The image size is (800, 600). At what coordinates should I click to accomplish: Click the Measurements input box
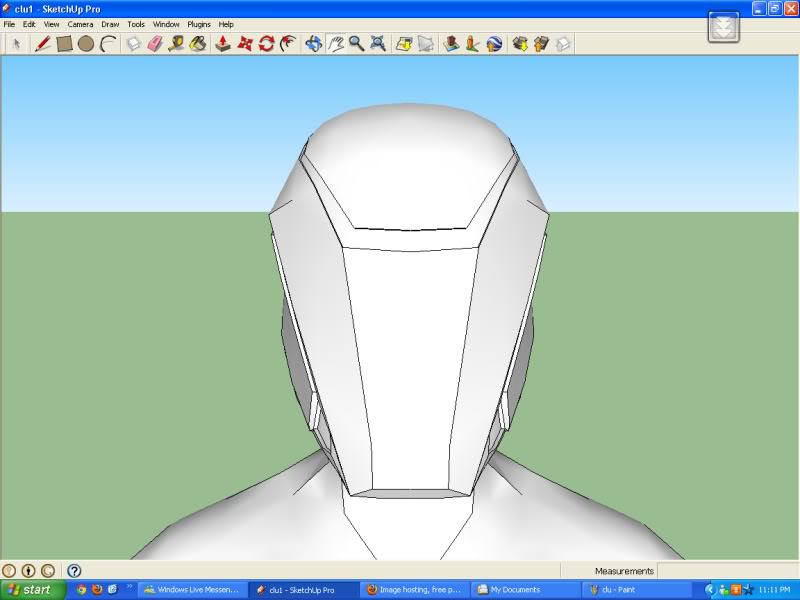(x=727, y=571)
